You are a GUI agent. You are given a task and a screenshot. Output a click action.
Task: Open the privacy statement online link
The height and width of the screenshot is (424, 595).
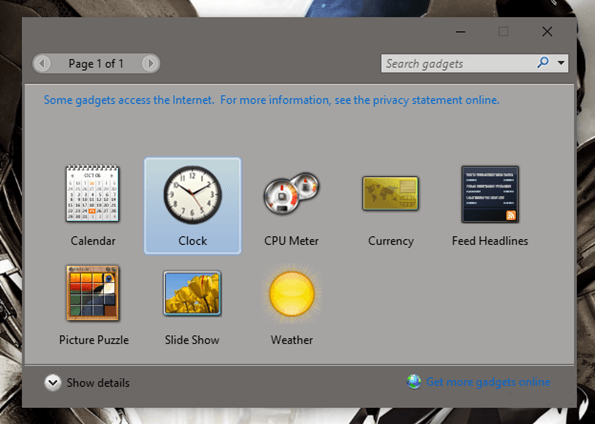pos(271,100)
